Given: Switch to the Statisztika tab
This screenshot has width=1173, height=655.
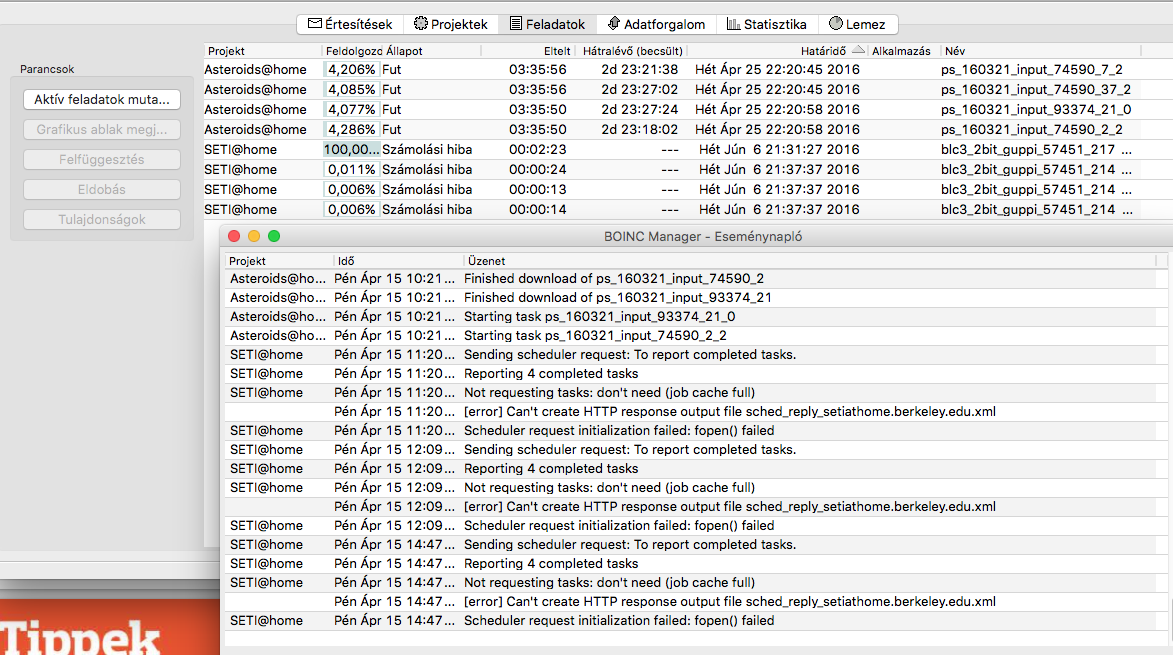Looking at the screenshot, I should point(767,24).
